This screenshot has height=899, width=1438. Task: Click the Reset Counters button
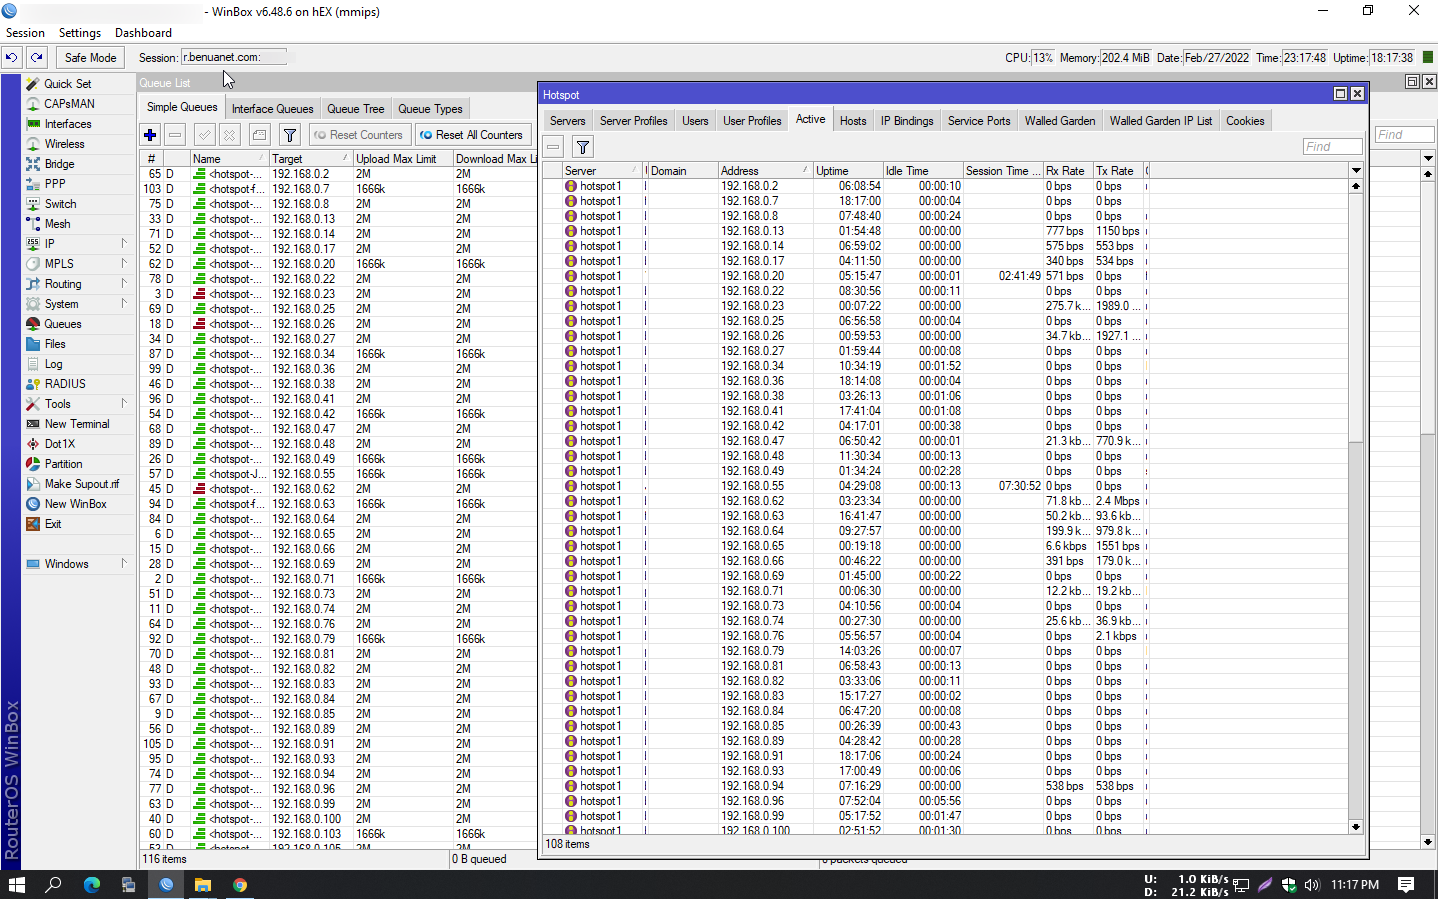(358, 135)
